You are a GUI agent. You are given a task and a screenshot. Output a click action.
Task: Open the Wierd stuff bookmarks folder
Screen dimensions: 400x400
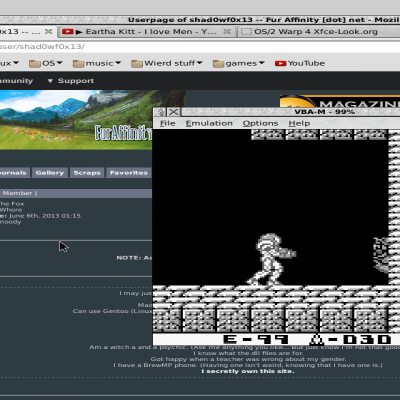167,63
